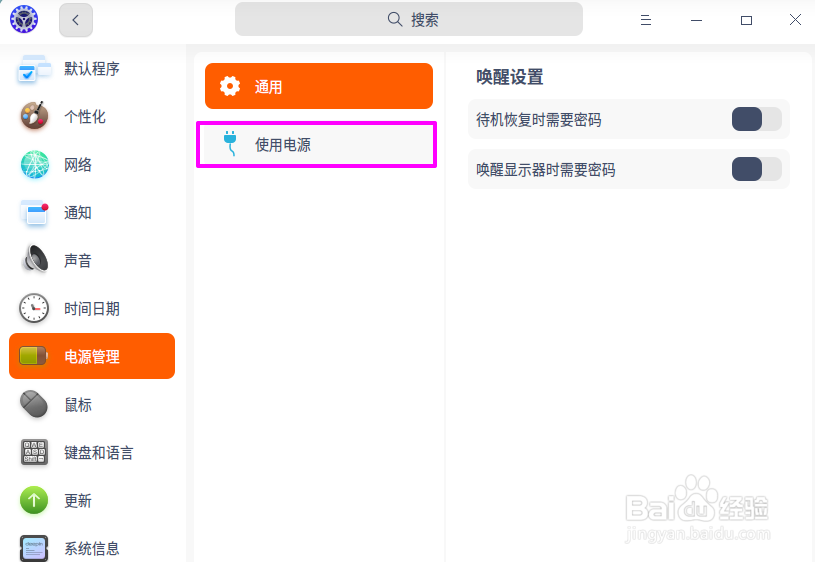Click the plug icon for 使用电源
815x562 pixels.
(x=230, y=144)
